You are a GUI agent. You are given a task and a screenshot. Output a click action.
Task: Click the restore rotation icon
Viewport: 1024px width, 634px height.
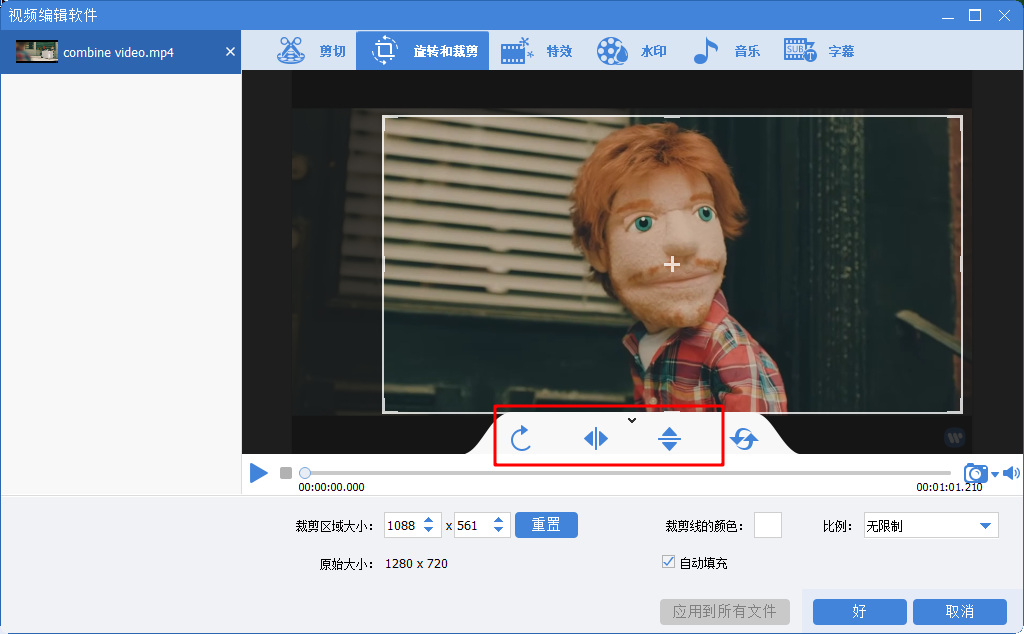744,439
